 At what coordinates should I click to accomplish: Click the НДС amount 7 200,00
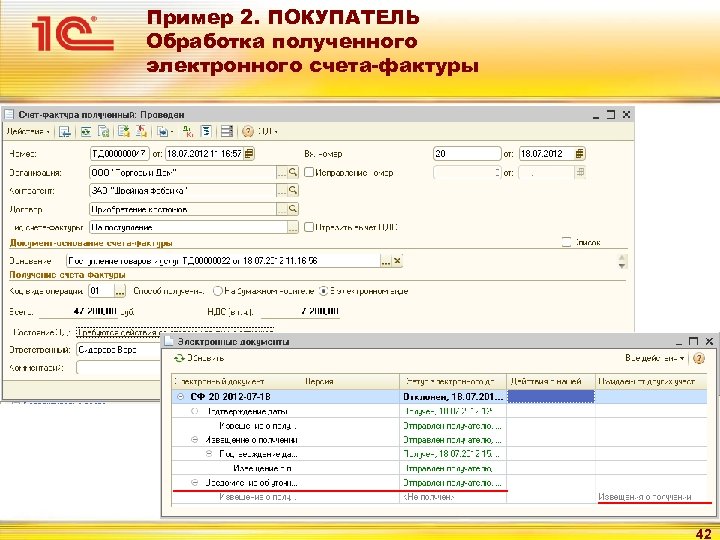pos(301,311)
